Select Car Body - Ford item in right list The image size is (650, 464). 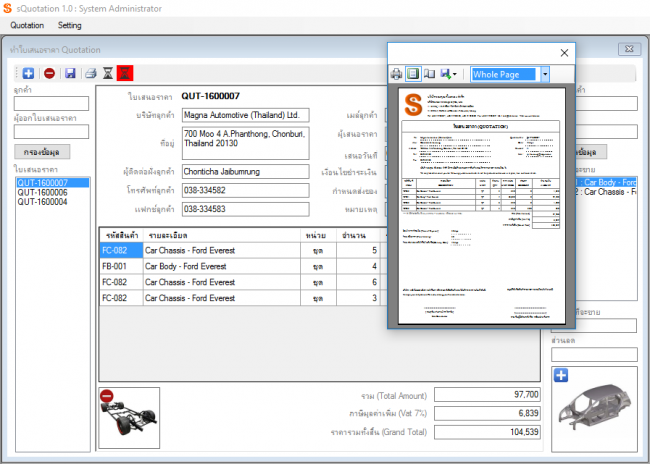[605, 182]
